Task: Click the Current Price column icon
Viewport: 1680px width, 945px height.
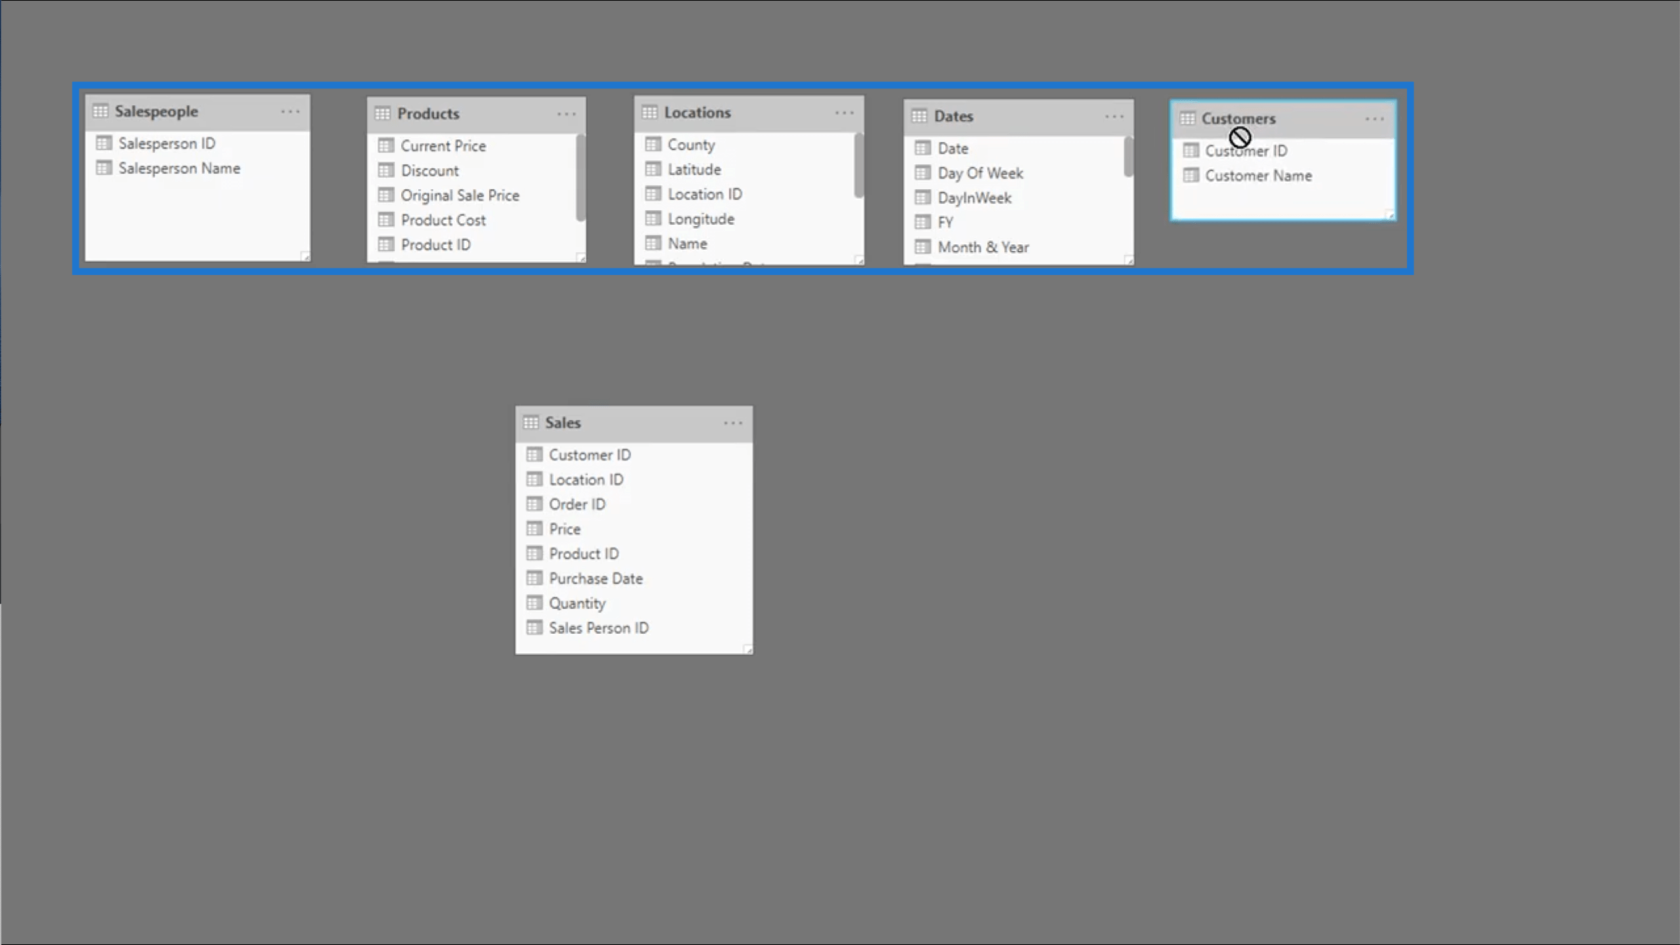Action: pos(386,146)
